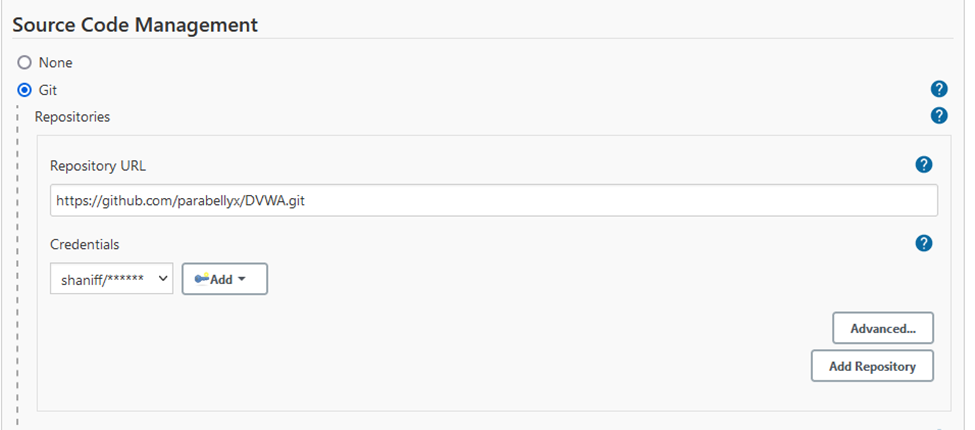
Task: Select the None radio button
Action: [x=25, y=62]
